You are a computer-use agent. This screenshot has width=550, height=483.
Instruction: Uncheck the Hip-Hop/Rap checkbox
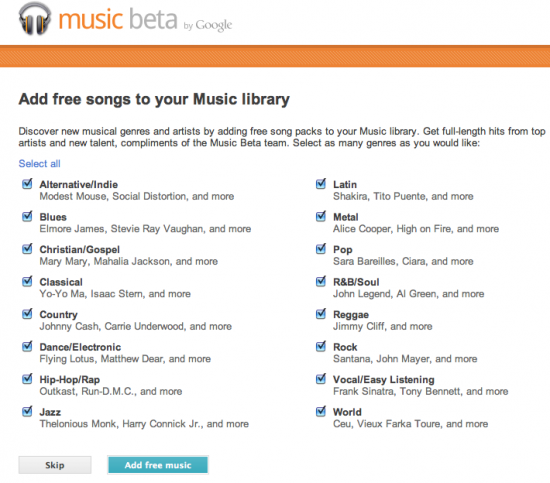click(27, 379)
